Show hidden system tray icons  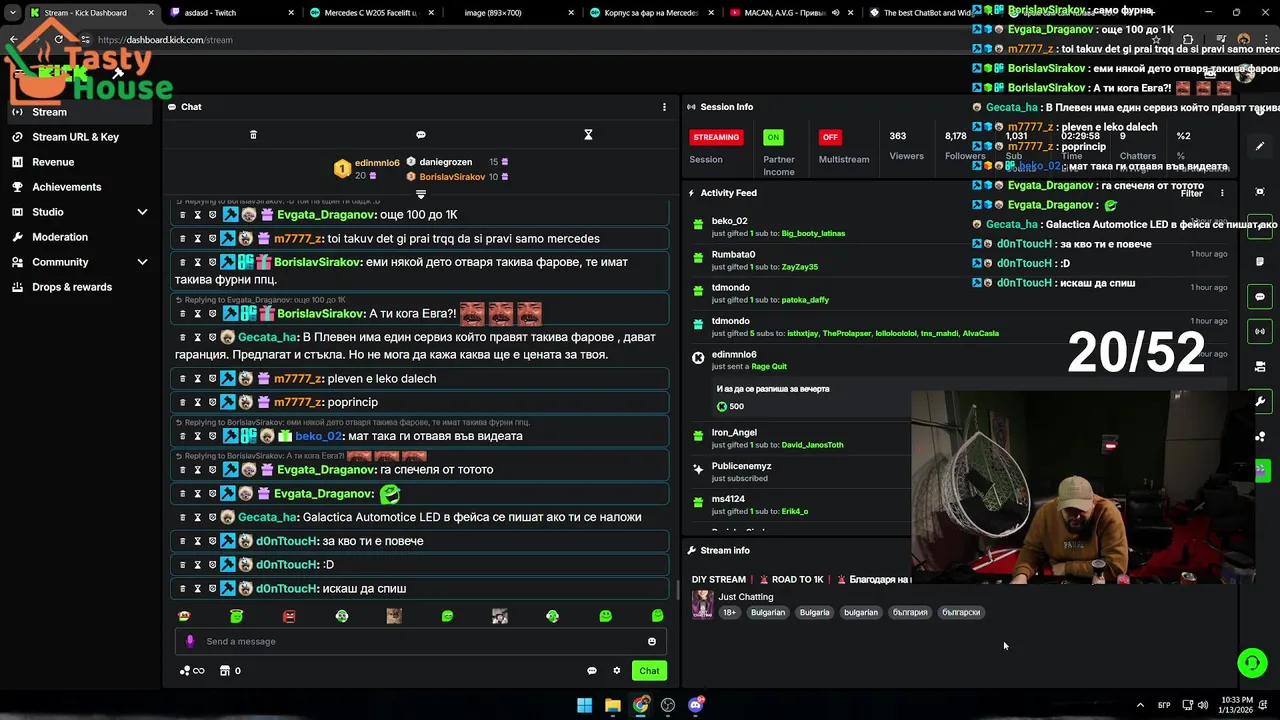pyautogui.click(x=1139, y=705)
